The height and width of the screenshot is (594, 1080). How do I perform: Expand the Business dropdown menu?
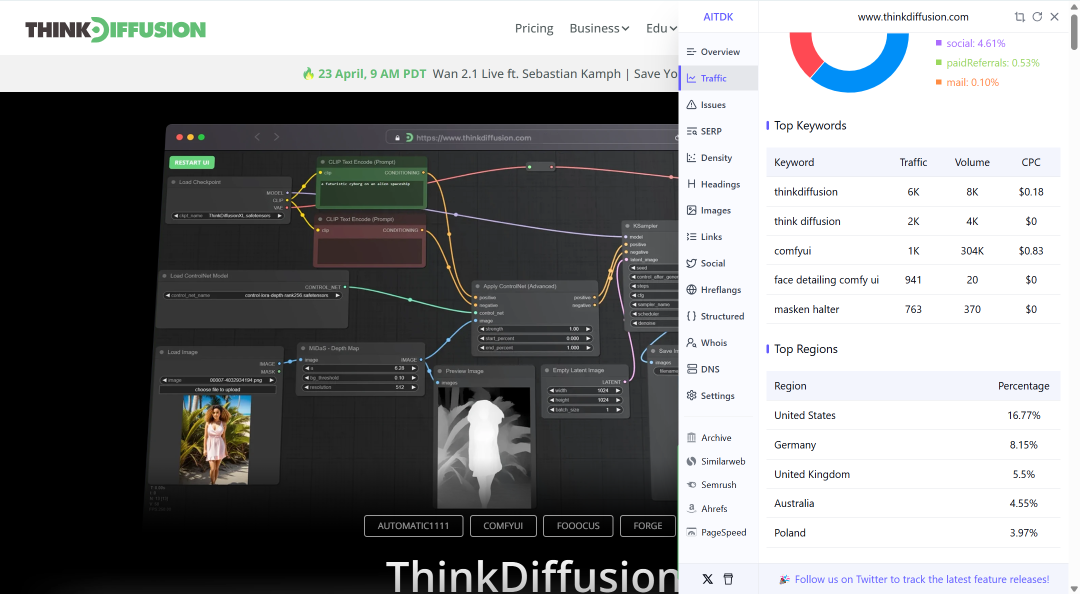(599, 28)
